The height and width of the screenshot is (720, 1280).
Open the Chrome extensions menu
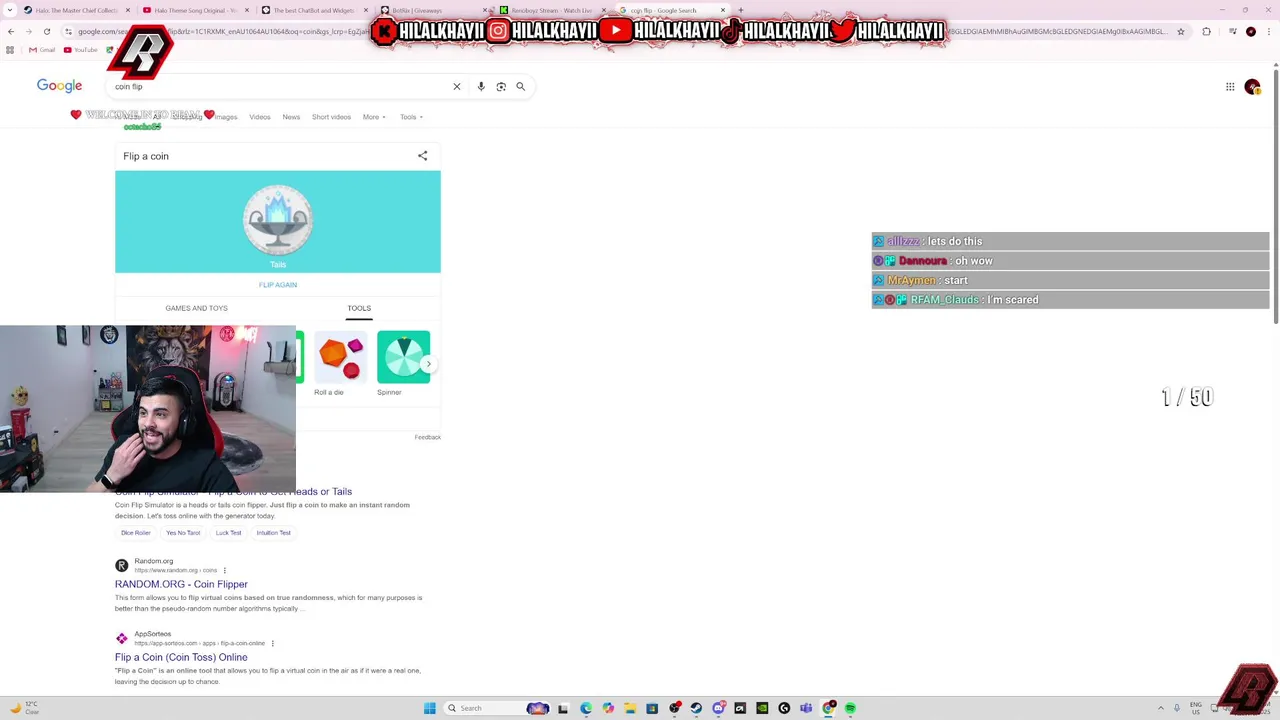tap(1206, 31)
